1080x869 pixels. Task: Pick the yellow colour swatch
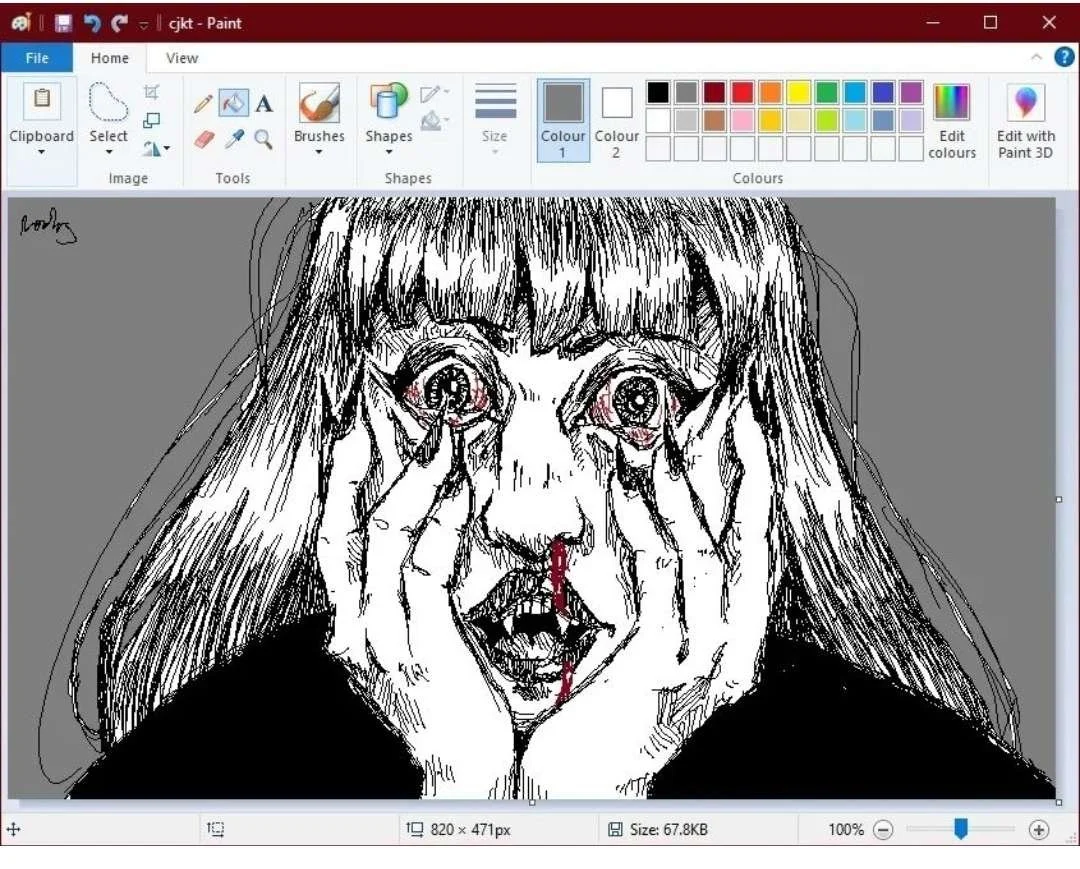798,92
